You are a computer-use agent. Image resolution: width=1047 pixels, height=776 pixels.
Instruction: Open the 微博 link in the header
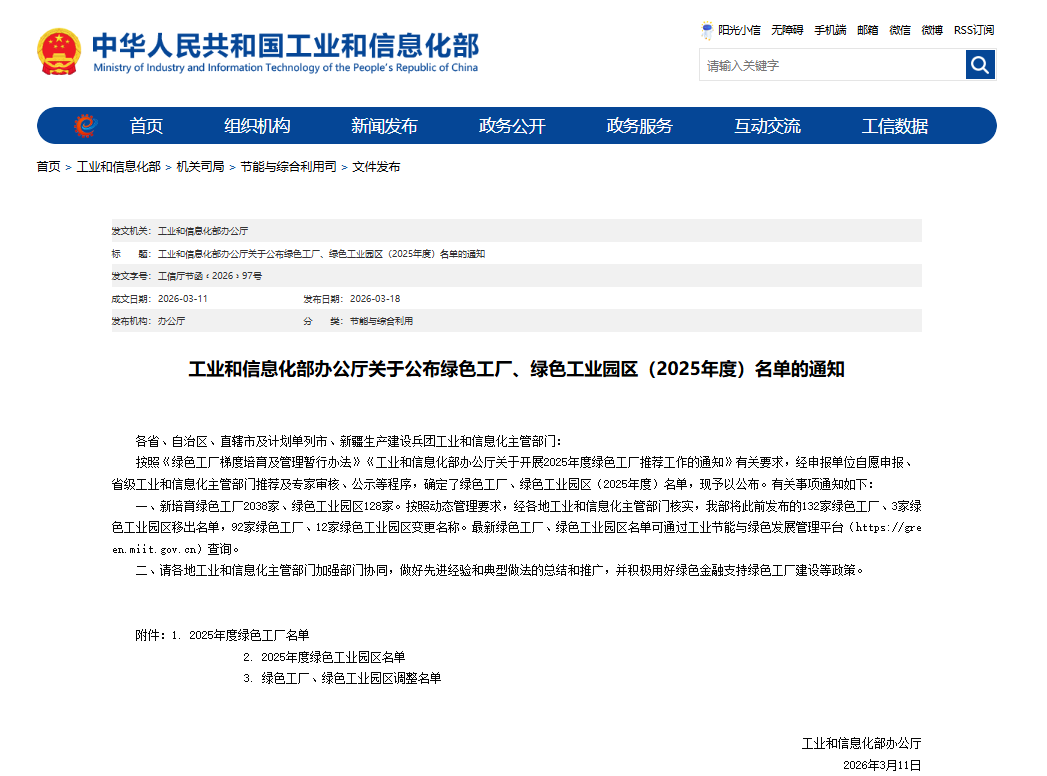point(932,30)
